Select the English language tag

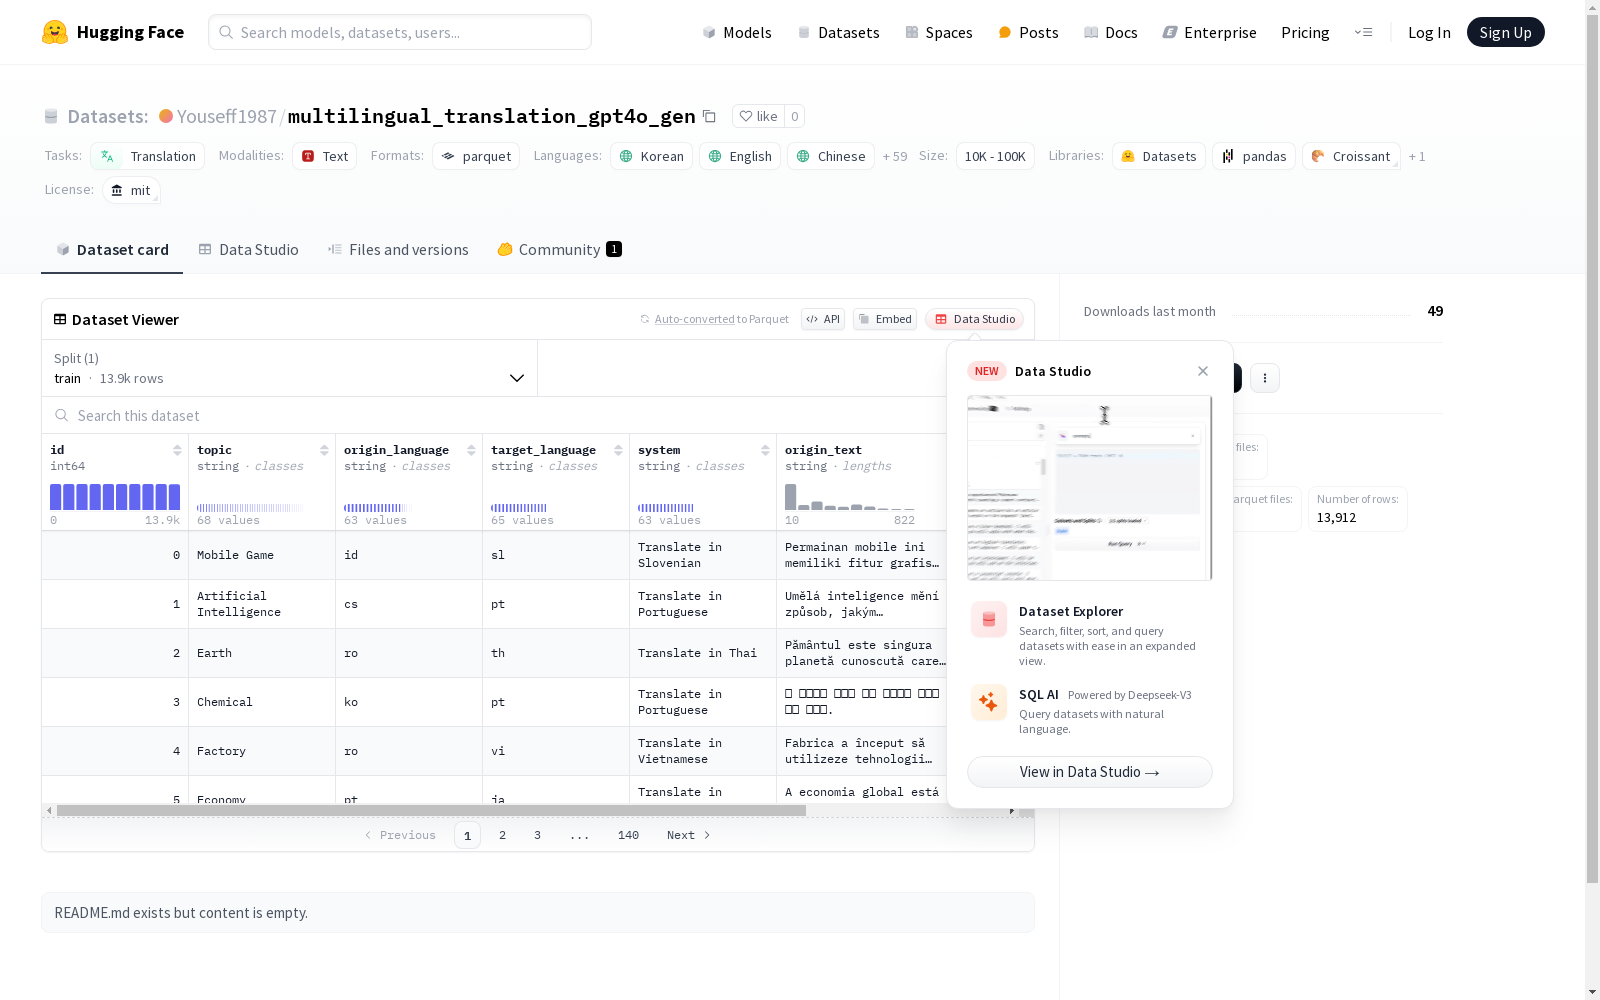[x=740, y=156]
